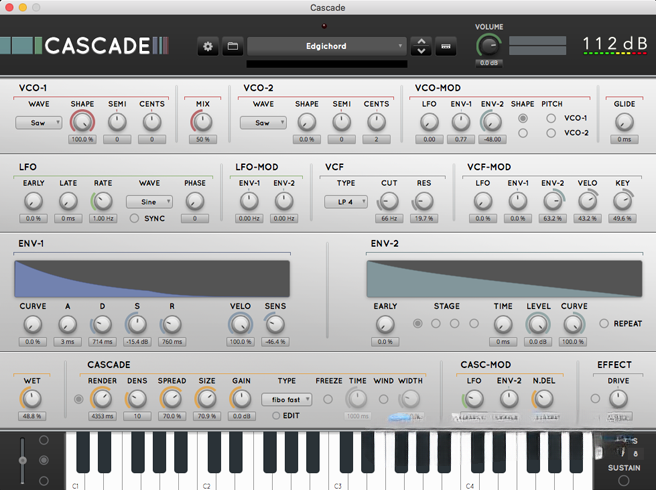This screenshot has width=656, height=490.
Task: Toggle the SUSTAIN button
Action: pyautogui.click(x=623, y=480)
